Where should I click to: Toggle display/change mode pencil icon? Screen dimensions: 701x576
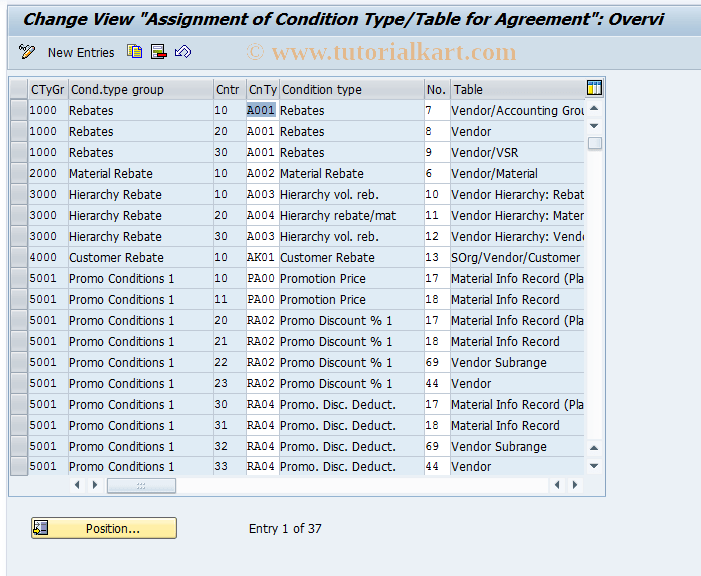click(26, 52)
